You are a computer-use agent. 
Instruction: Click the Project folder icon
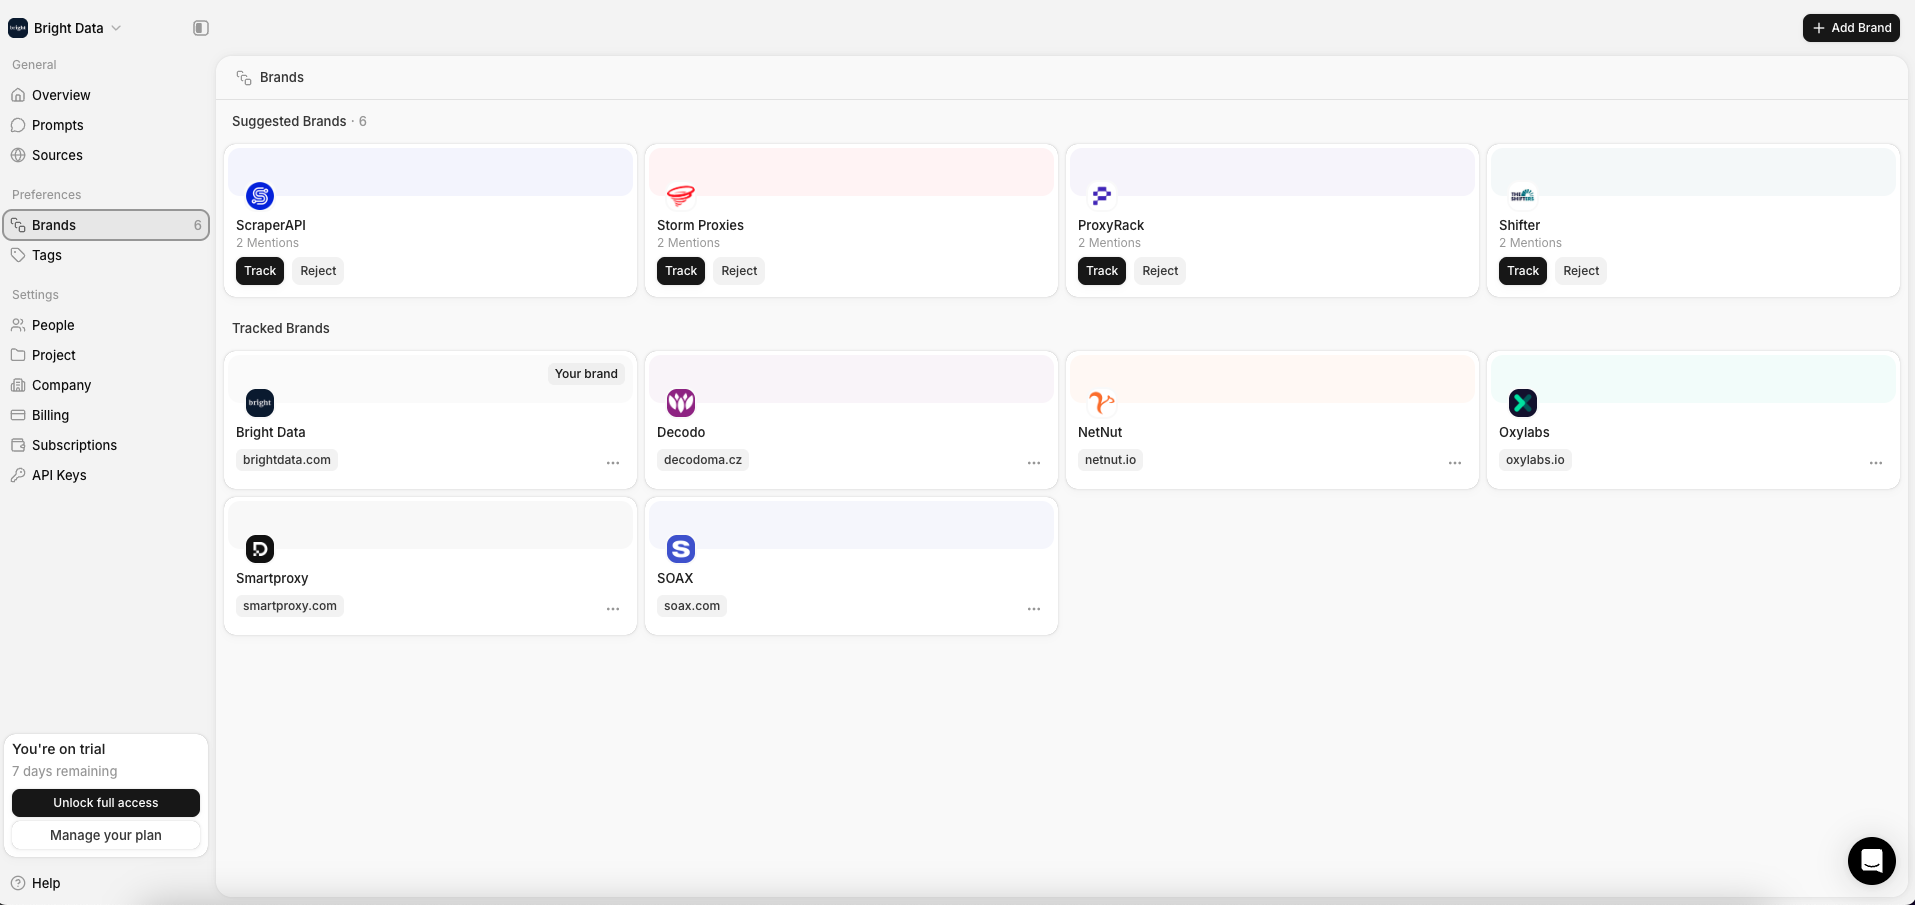(x=18, y=355)
